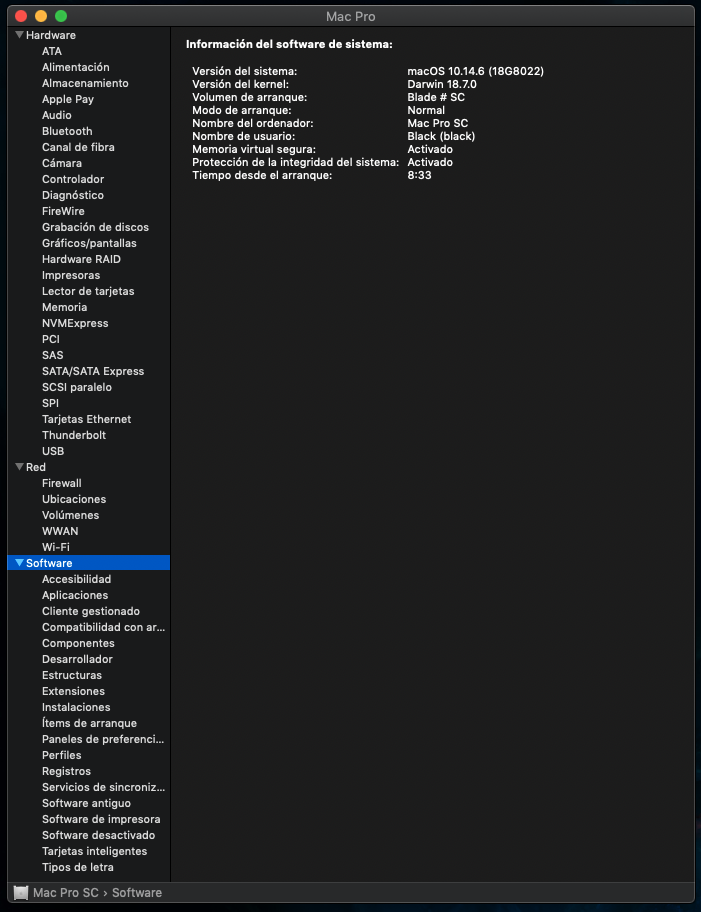
Task: Click the red close window button
Action: pyautogui.click(x=21, y=16)
